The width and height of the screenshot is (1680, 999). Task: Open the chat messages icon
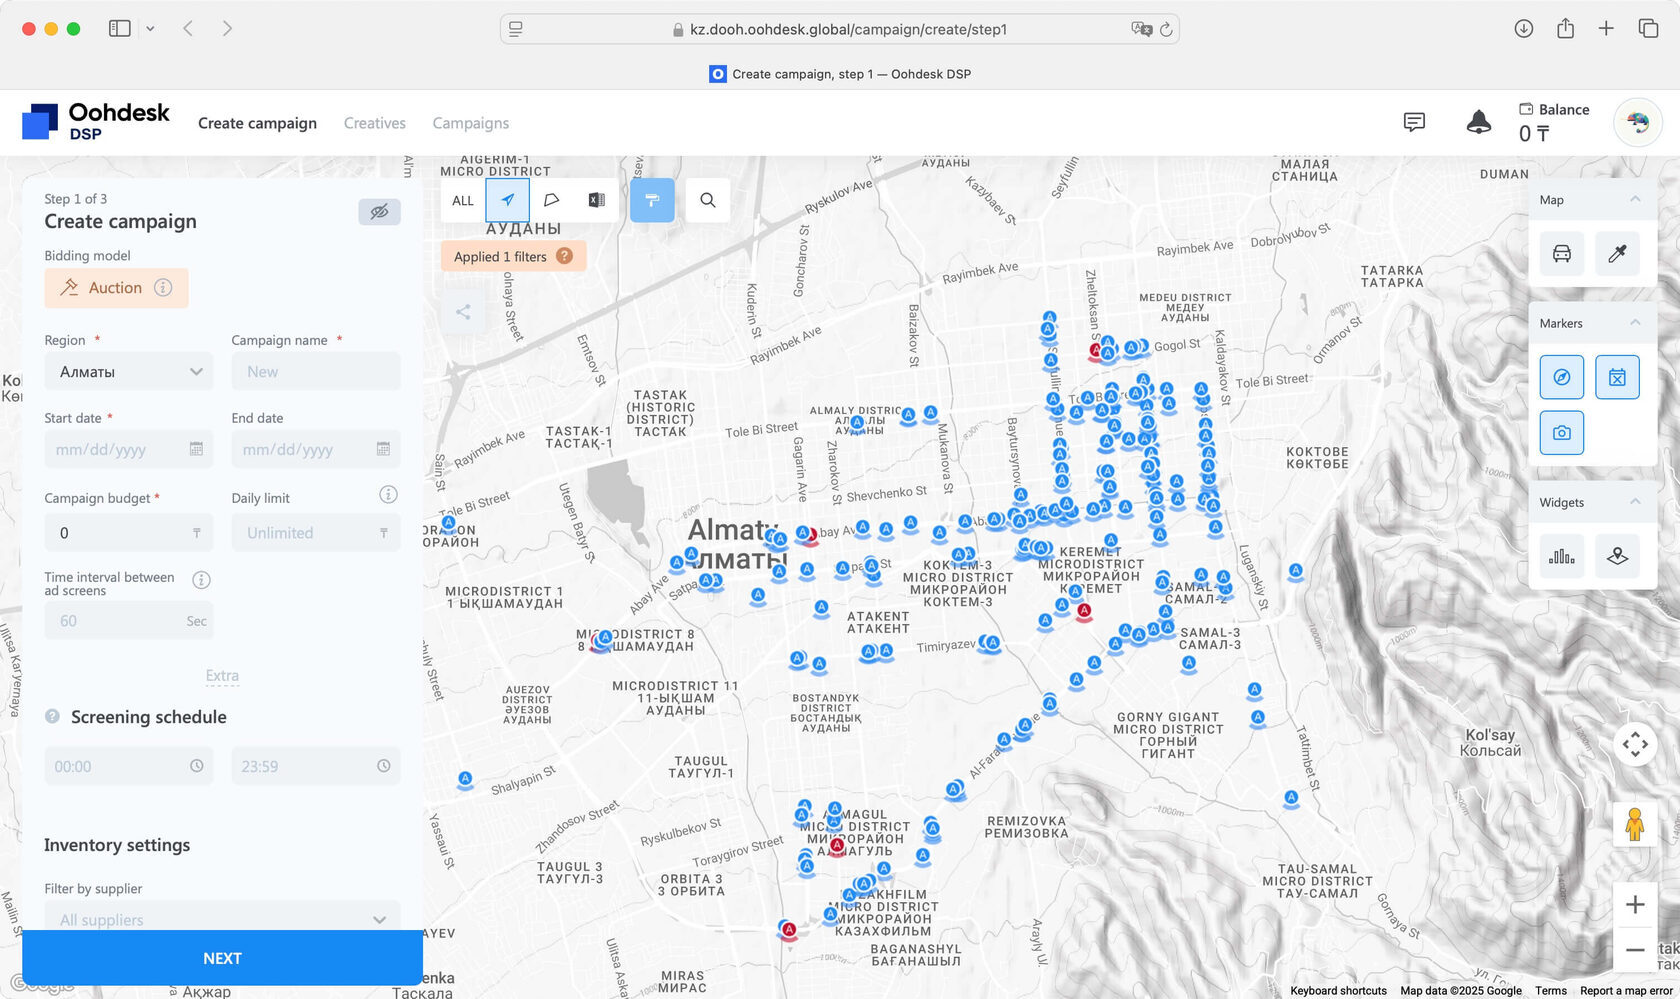[1414, 122]
